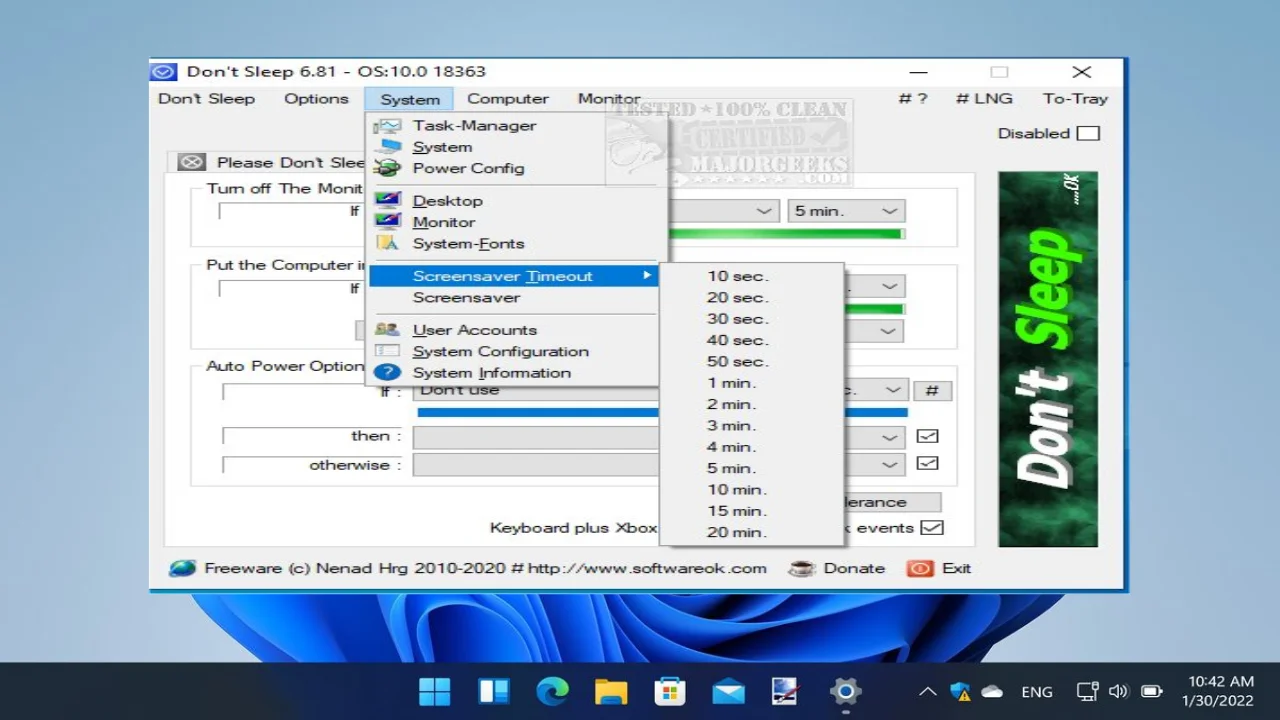
Task: Show hidden icons in the system tray
Action: pyautogui.click(x=928, y=691)
